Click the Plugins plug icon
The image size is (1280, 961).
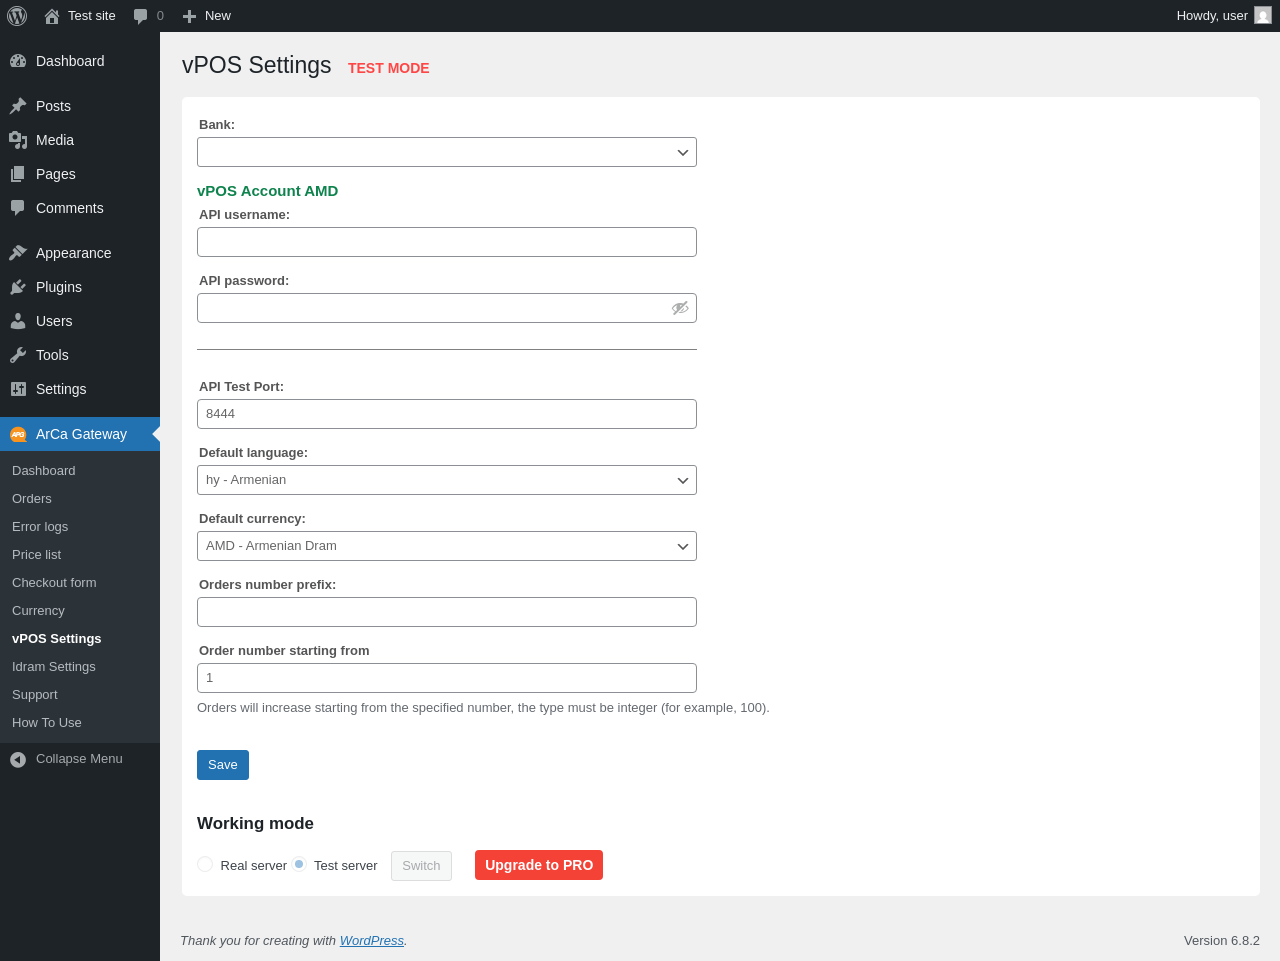point(18,287)
